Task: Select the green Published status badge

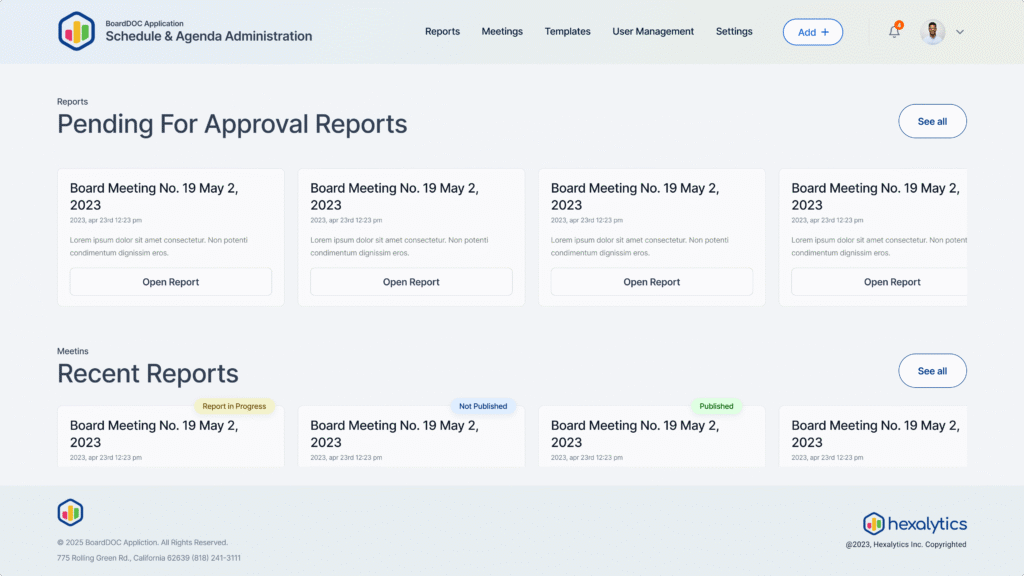Action: (716, 406)
